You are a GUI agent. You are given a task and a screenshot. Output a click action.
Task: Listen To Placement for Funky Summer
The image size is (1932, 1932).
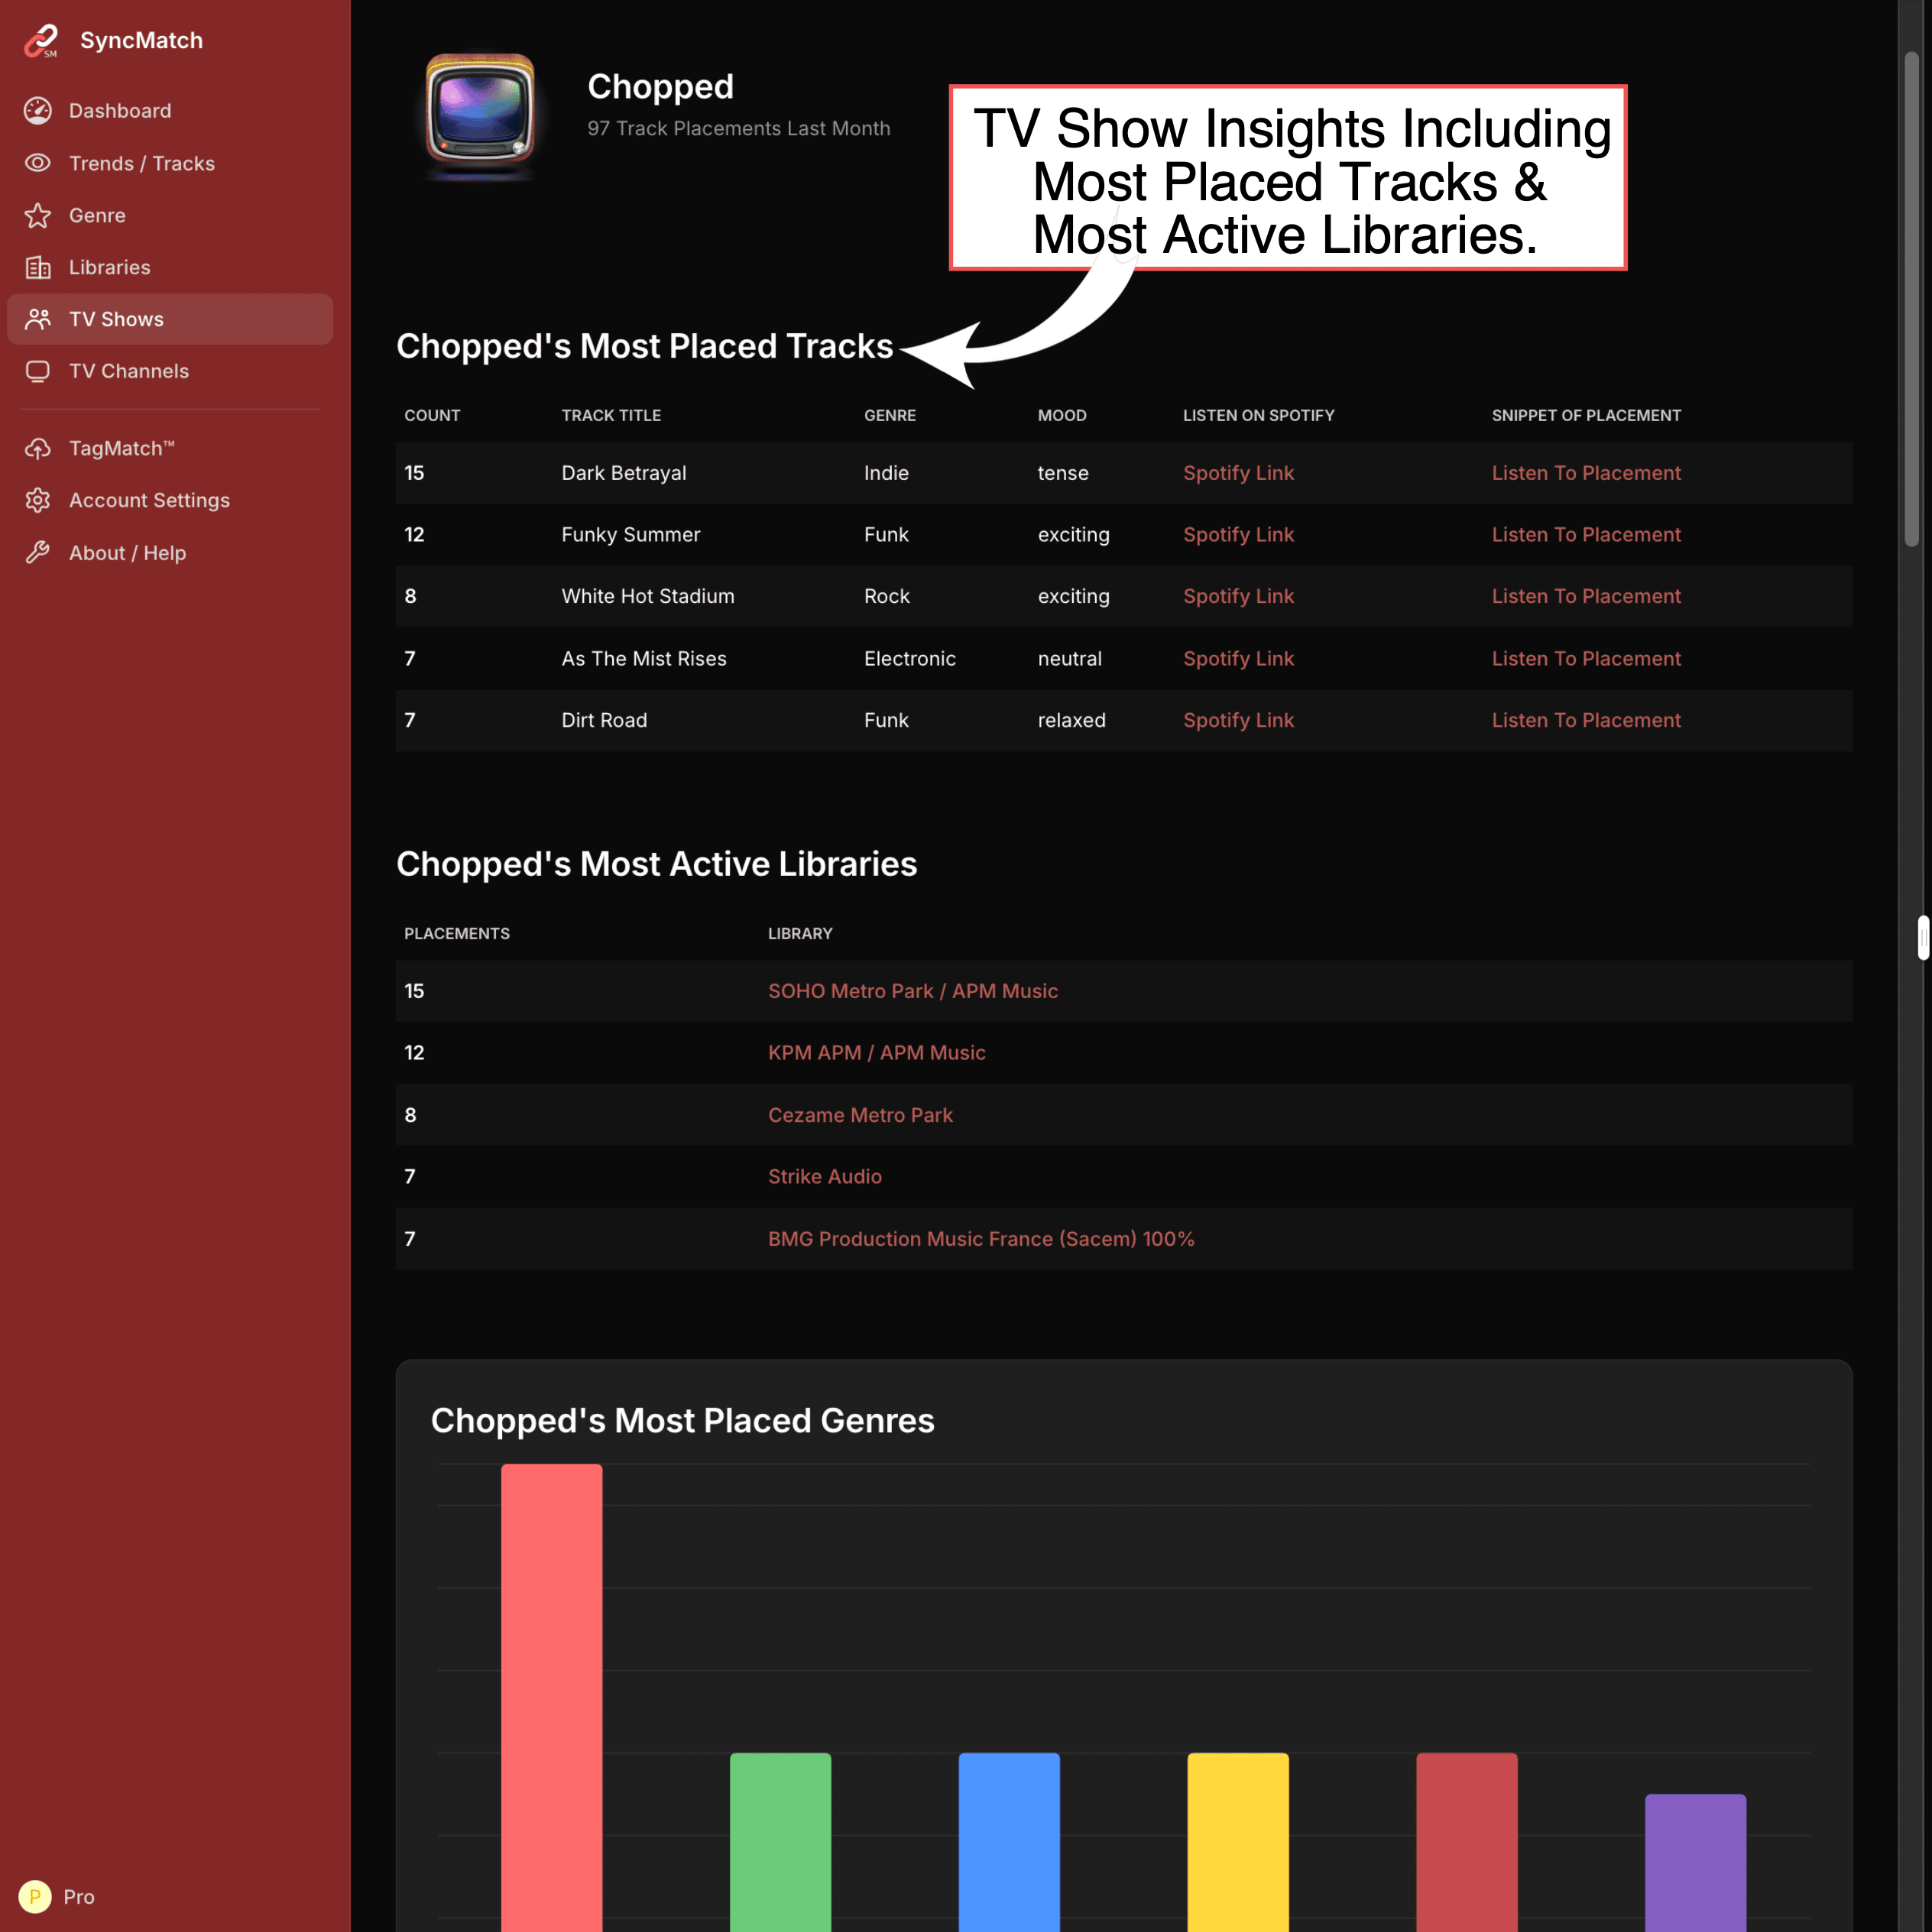(1586, 535)
